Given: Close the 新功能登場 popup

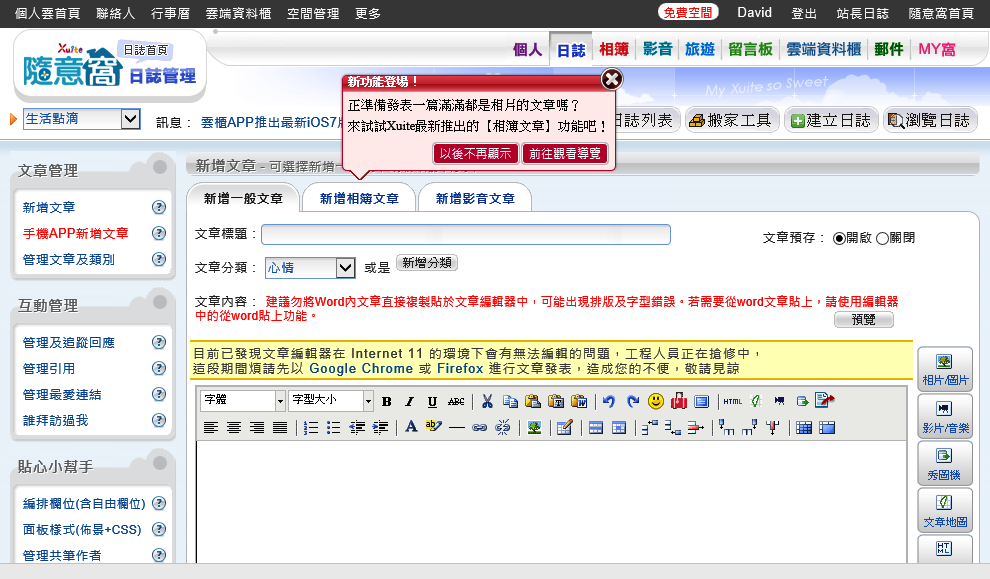Looking at the screenshot, I should point(611,79).
